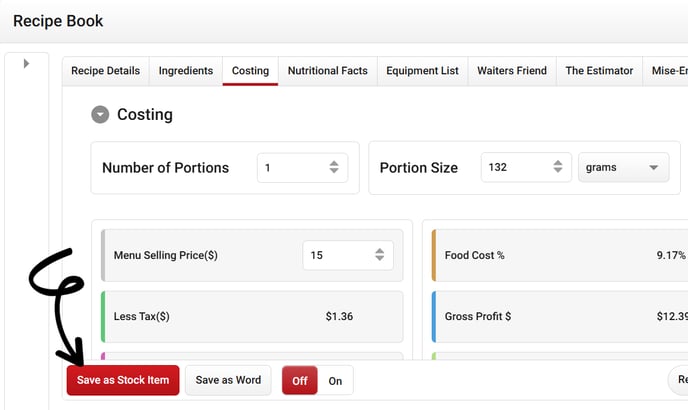Switch to the Equipment List tab
Viewport: 688px width, 410px height.
pos(422,71)
